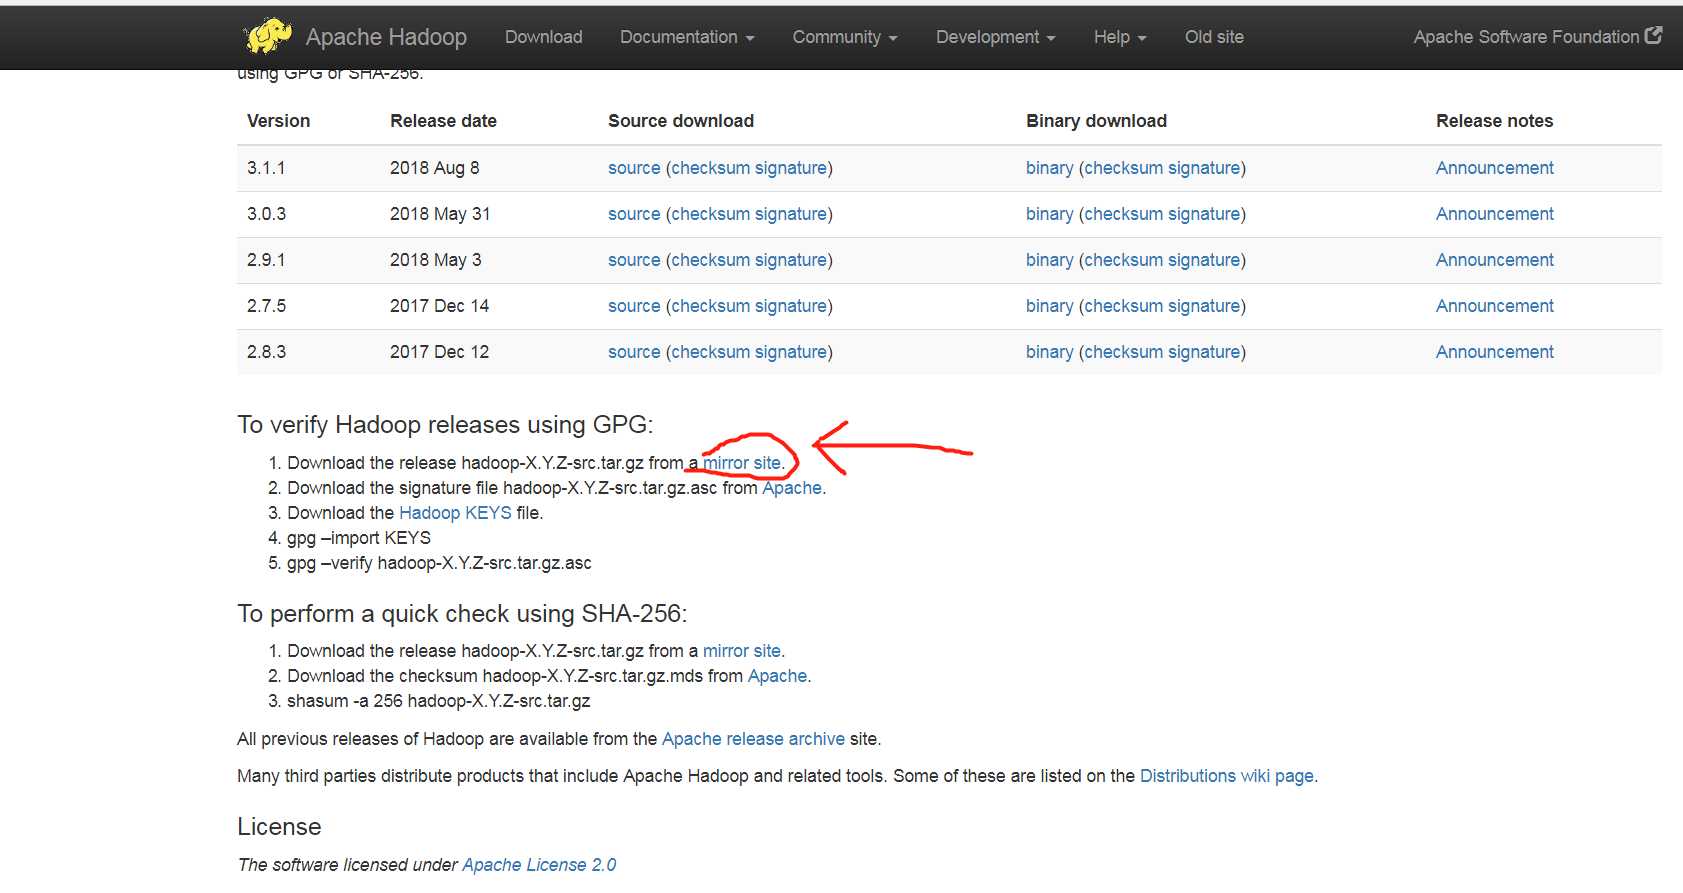The height and width of the screenshot is (893, 1683).
Task: Open binary signature for version 2.7.5
Action: (1204, 306)
